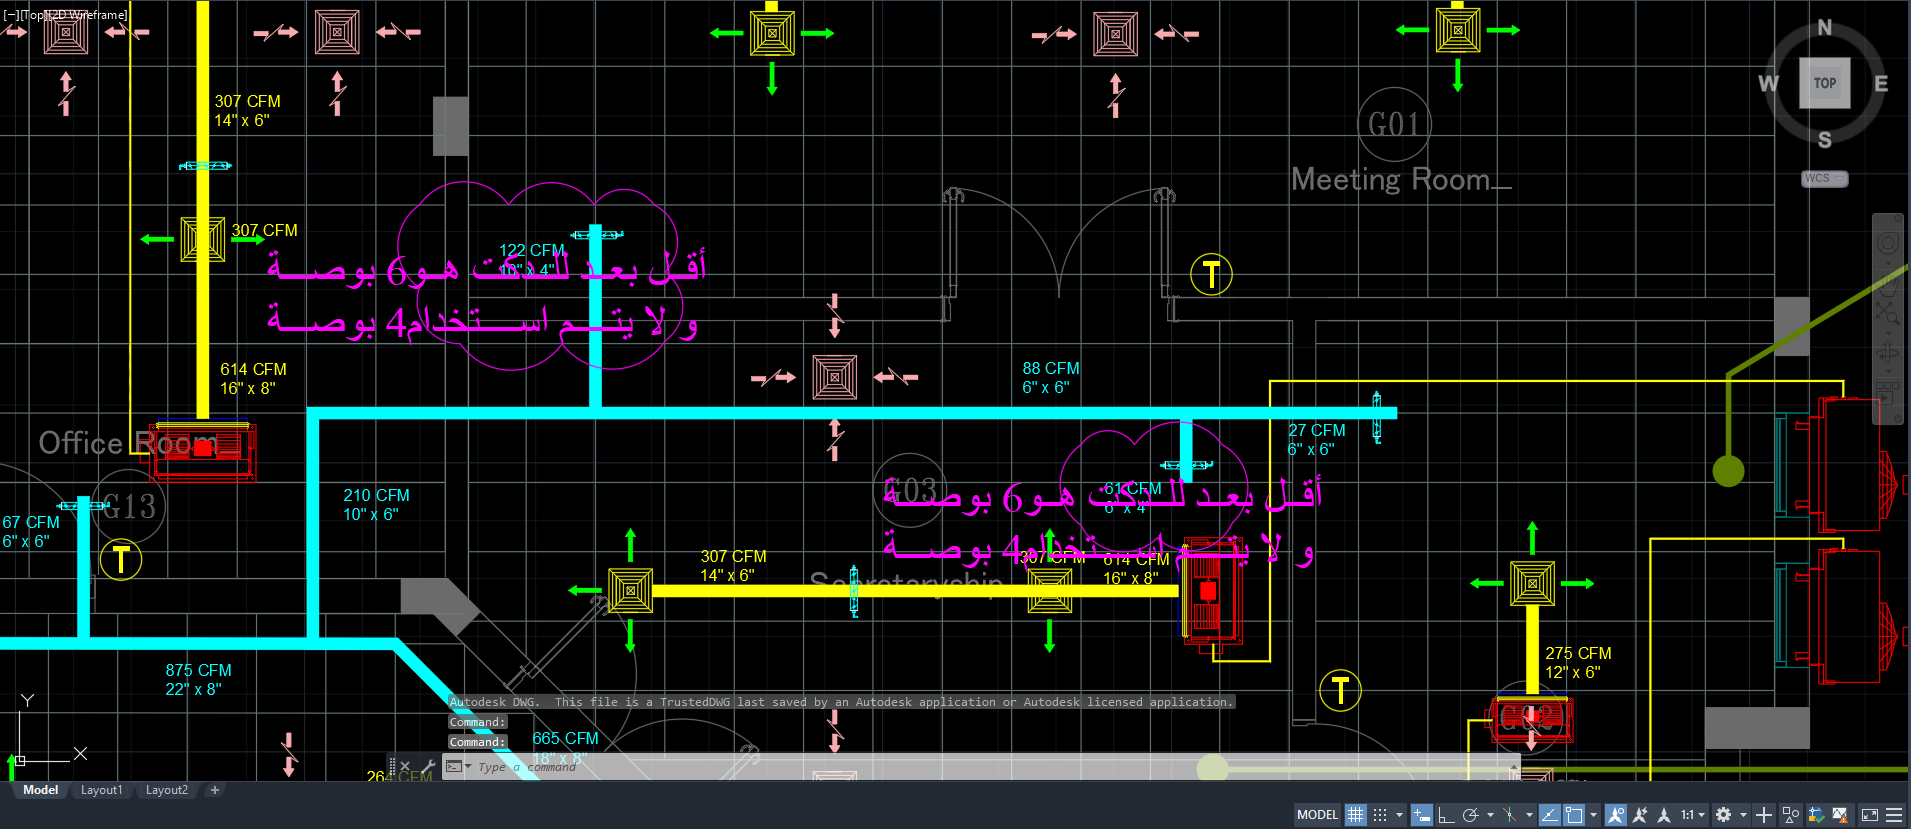This screenshot has width=1911, height=829.
Task: Open status bar customization menu
Action: [x=1894, y=815]
